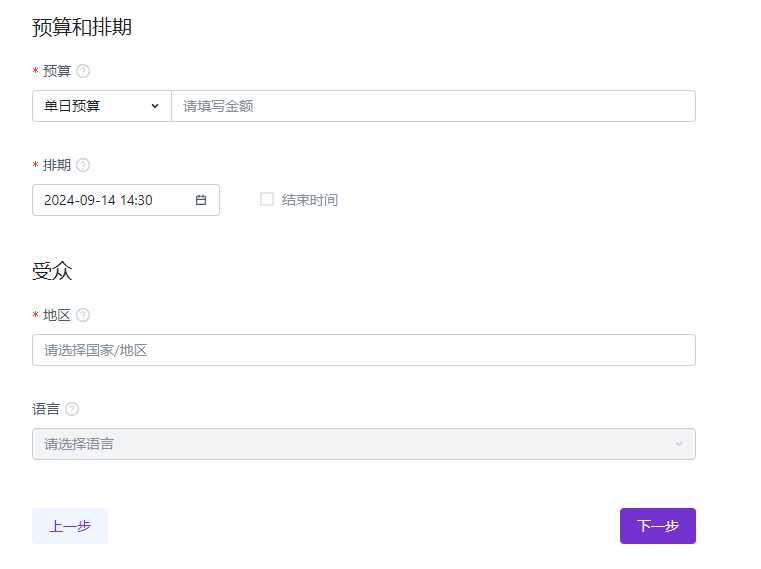Open the 单日预算 budget type dropdown

102,106
